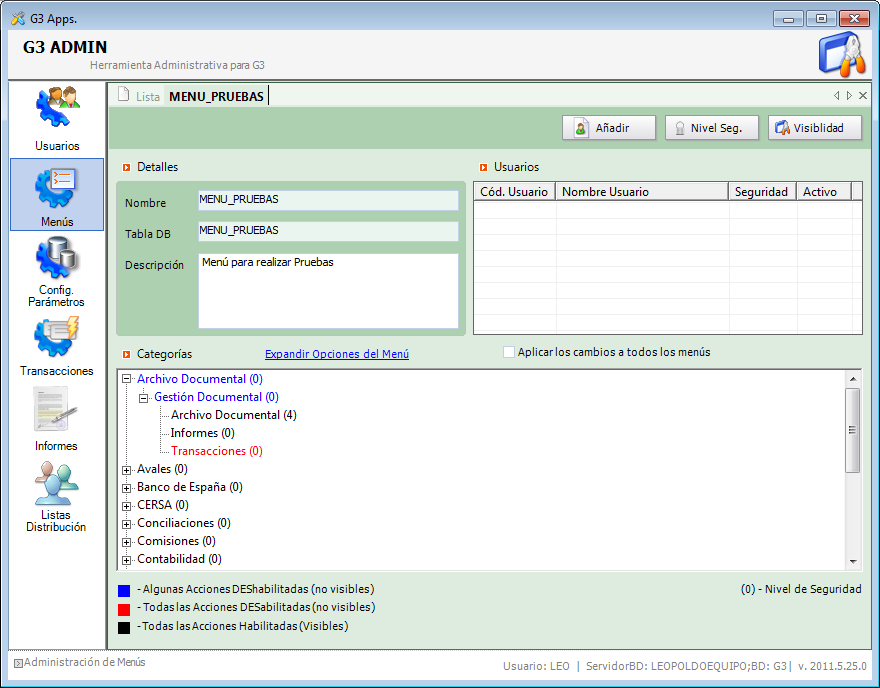Image resolution: width=880 pixels, height=688 pixels.
Task: Select the MENU_PRUEBAS tab
Action: pyautogui.click(x=216, y=97)
